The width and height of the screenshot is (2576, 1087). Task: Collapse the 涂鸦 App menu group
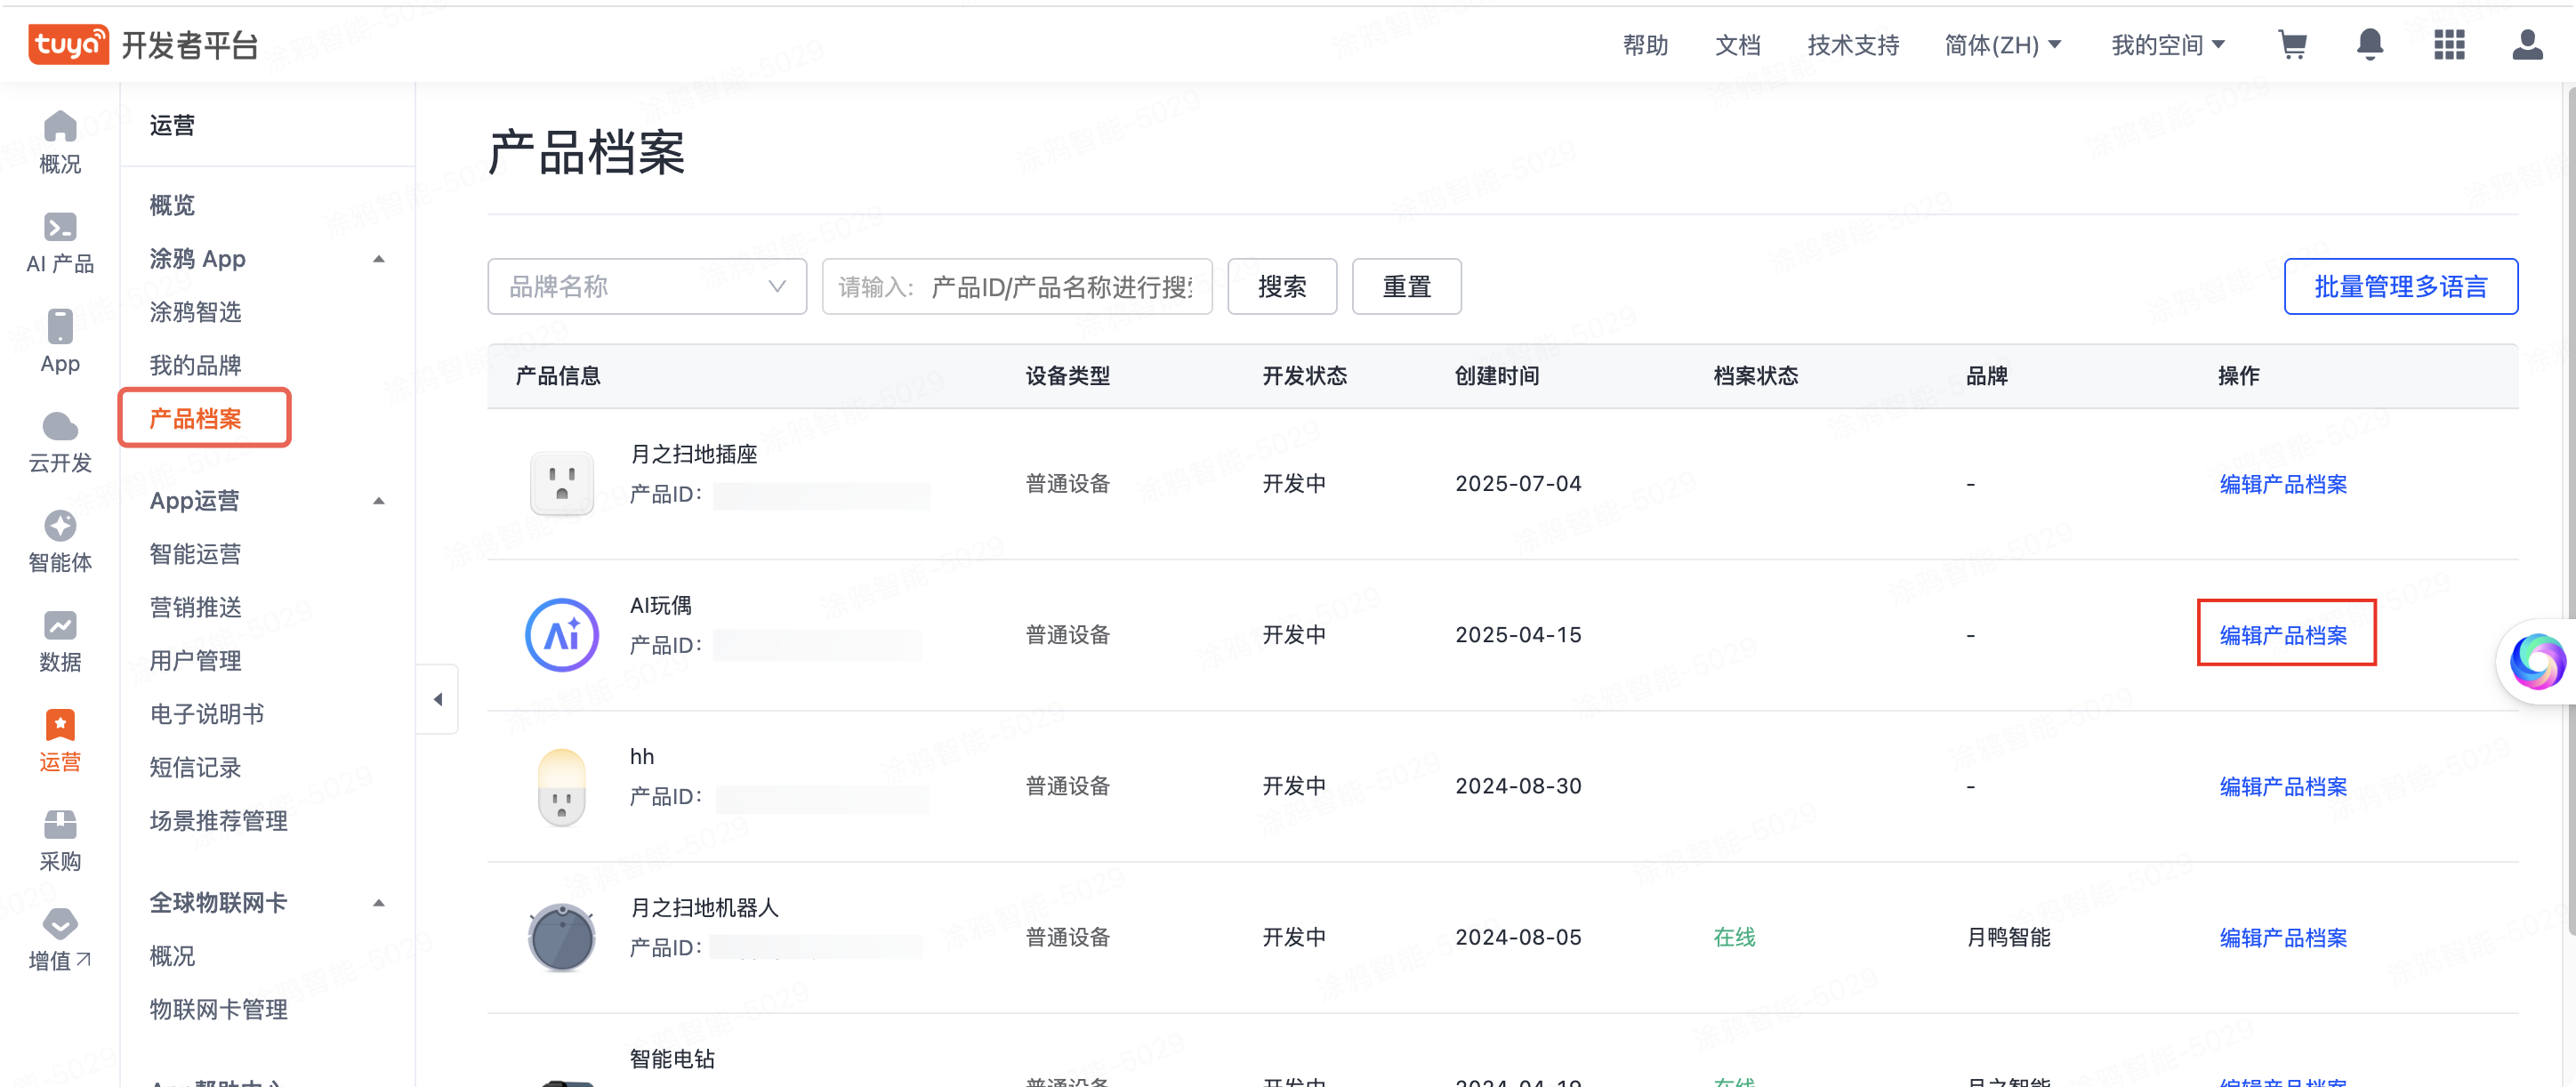click(x=379, y=259)
